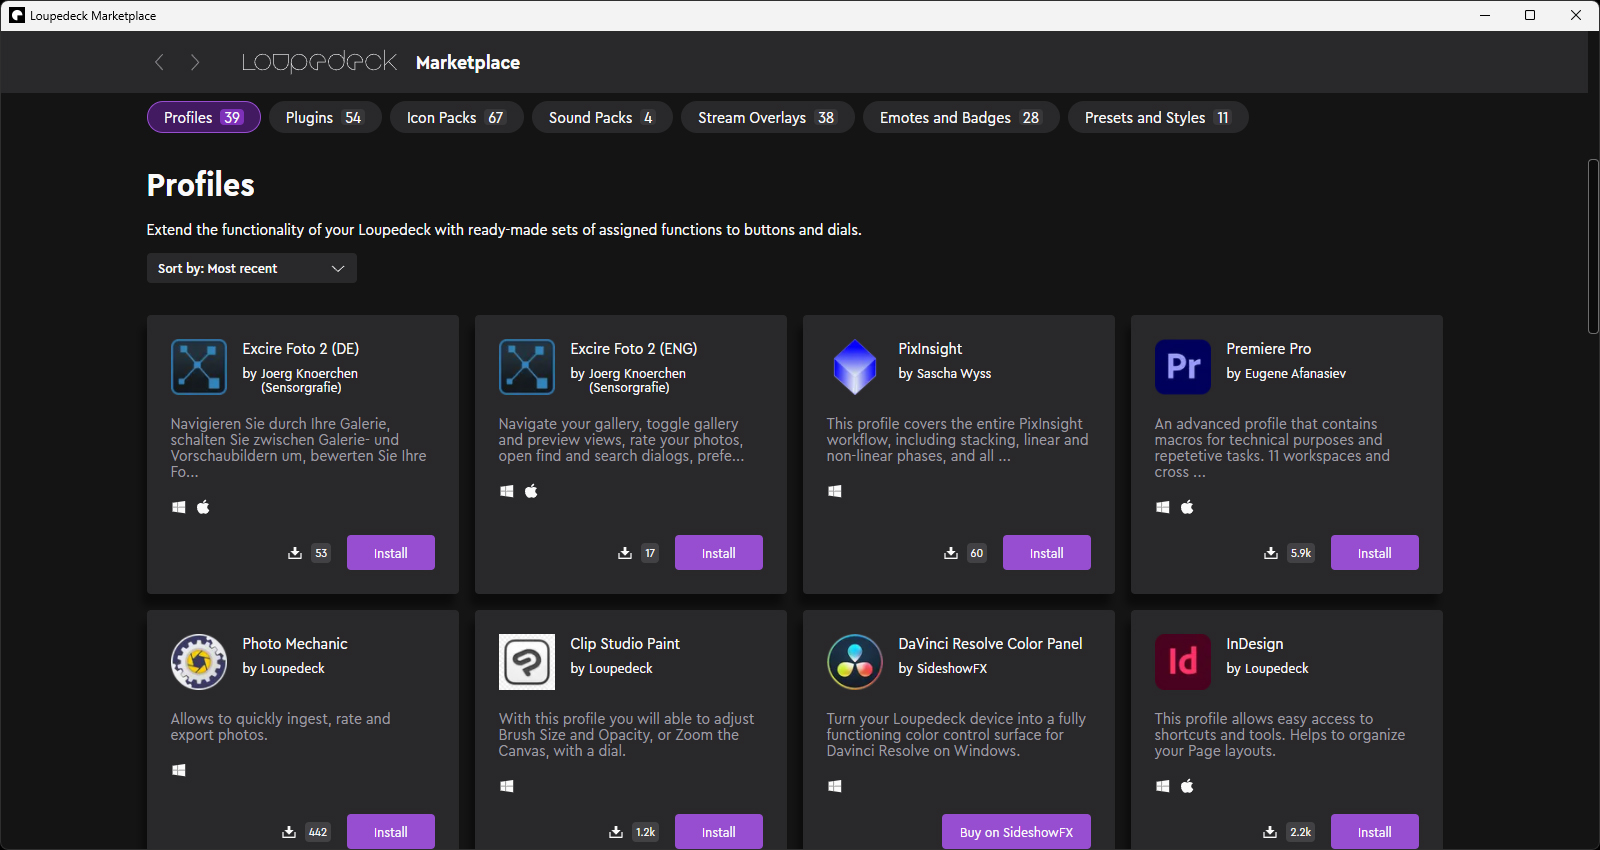The width and height of the screenshot is (1600, 850).
Task: Click the Premiere Pro profile icon
Action: (1182, 367)
